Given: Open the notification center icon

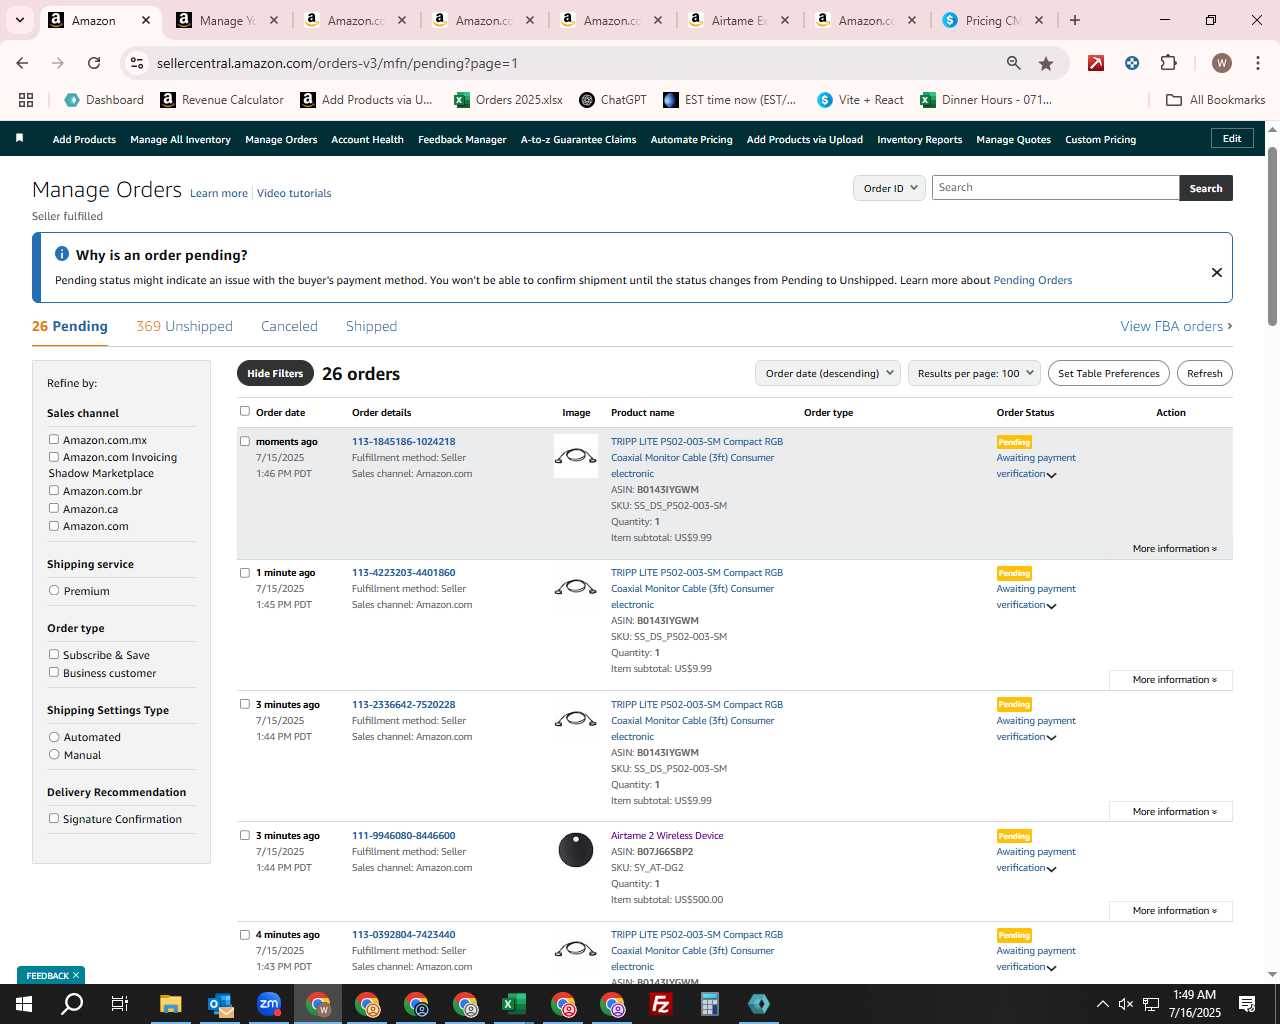Looking at the screenshot, I should coord(1247,1004).
